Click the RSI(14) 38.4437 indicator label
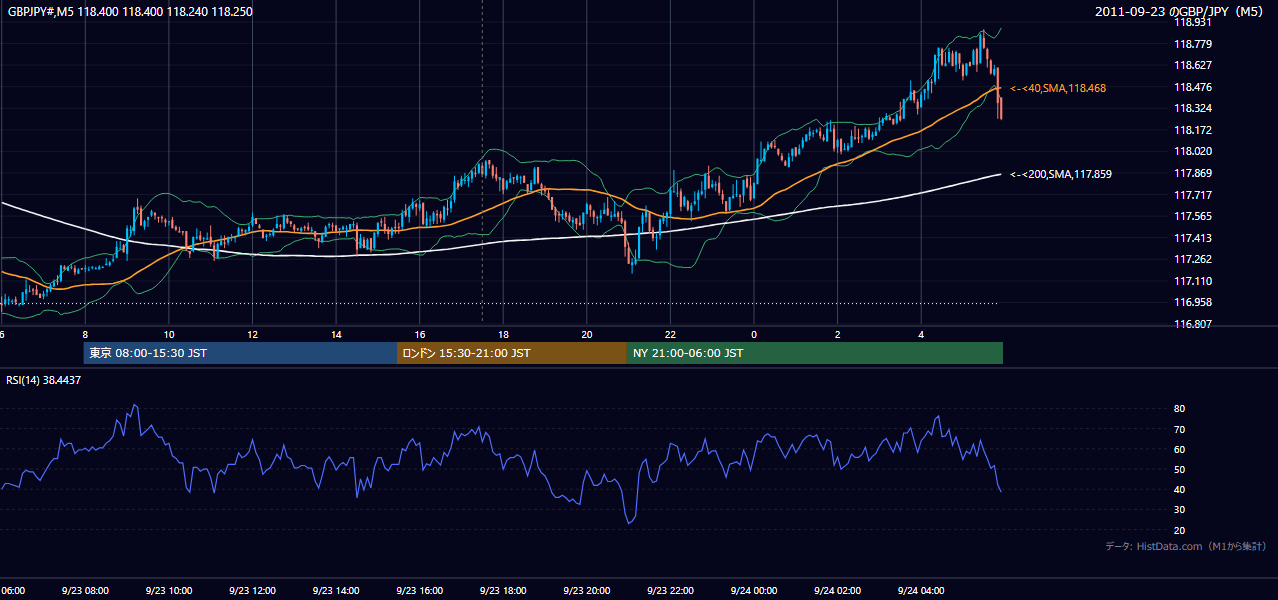1278x600 pixels. click(44, 380)
